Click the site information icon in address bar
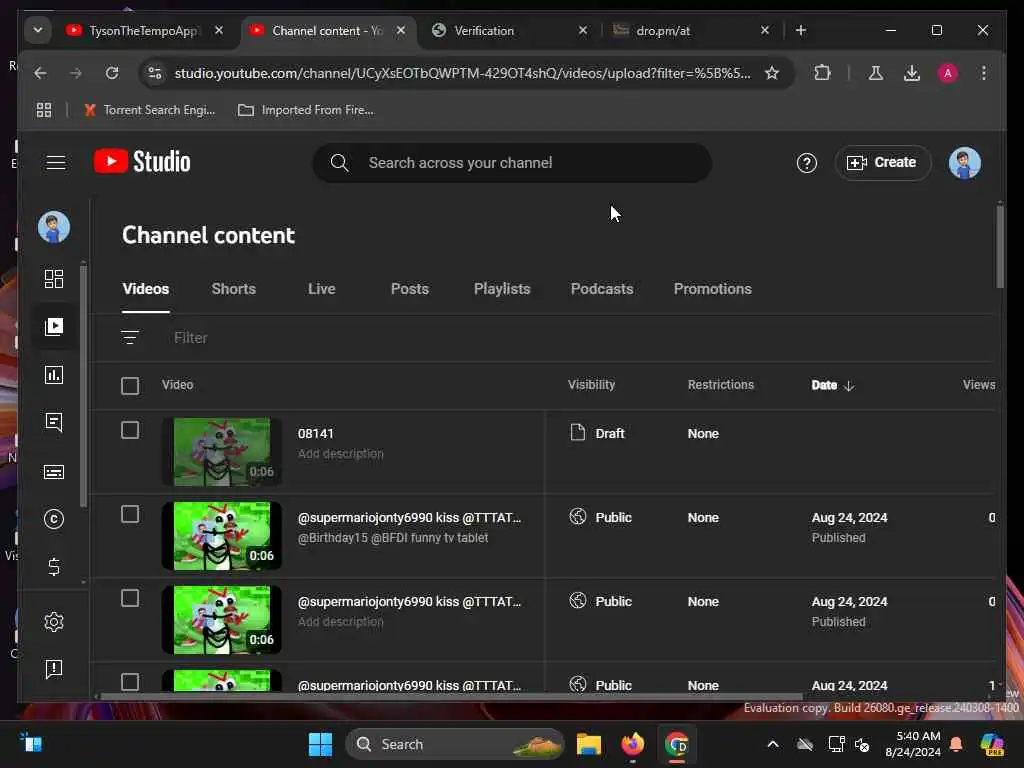This screenshot has width=1024, height=768. 155,73
